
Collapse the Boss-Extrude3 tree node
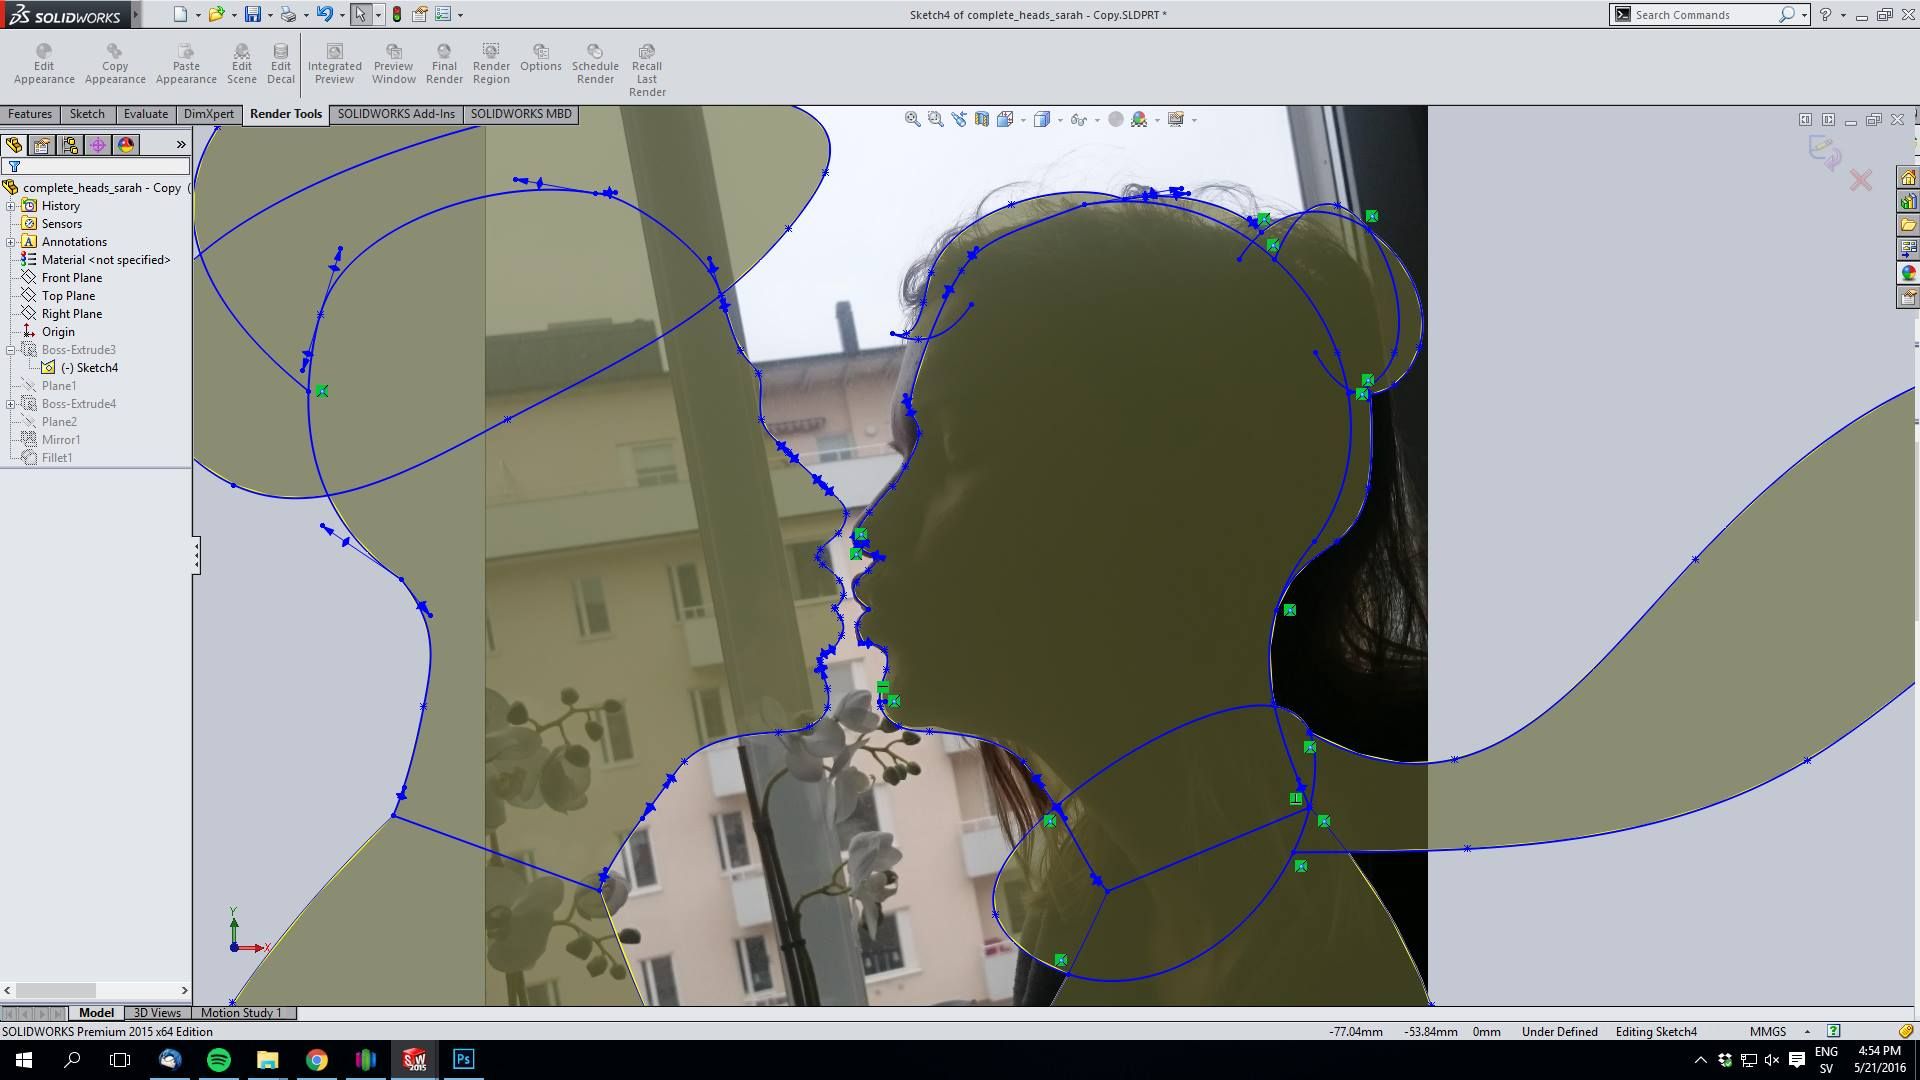11,350
